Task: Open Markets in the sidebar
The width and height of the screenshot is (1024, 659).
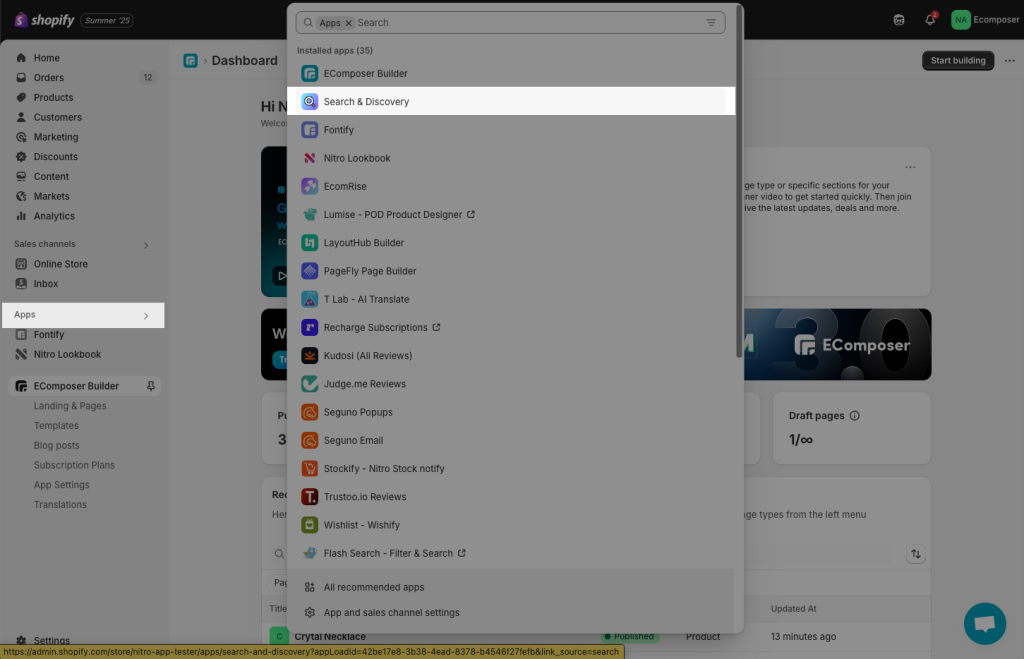Action: [x=51, y=196]
